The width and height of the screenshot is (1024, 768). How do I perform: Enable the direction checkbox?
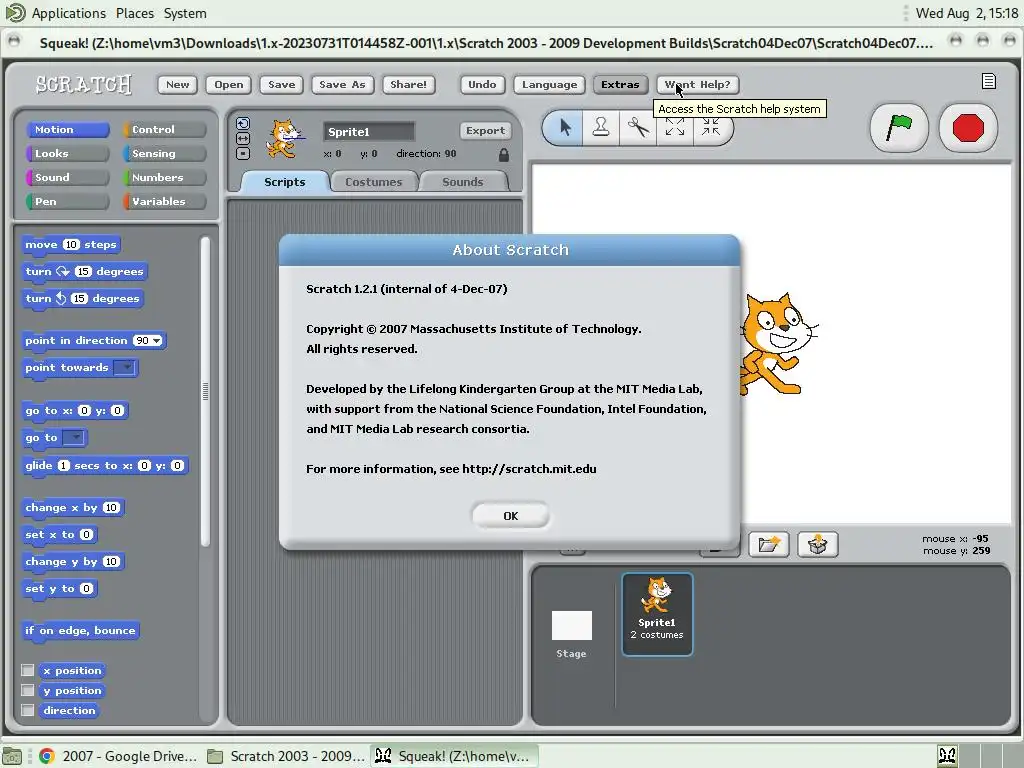(x=27, y=710)
